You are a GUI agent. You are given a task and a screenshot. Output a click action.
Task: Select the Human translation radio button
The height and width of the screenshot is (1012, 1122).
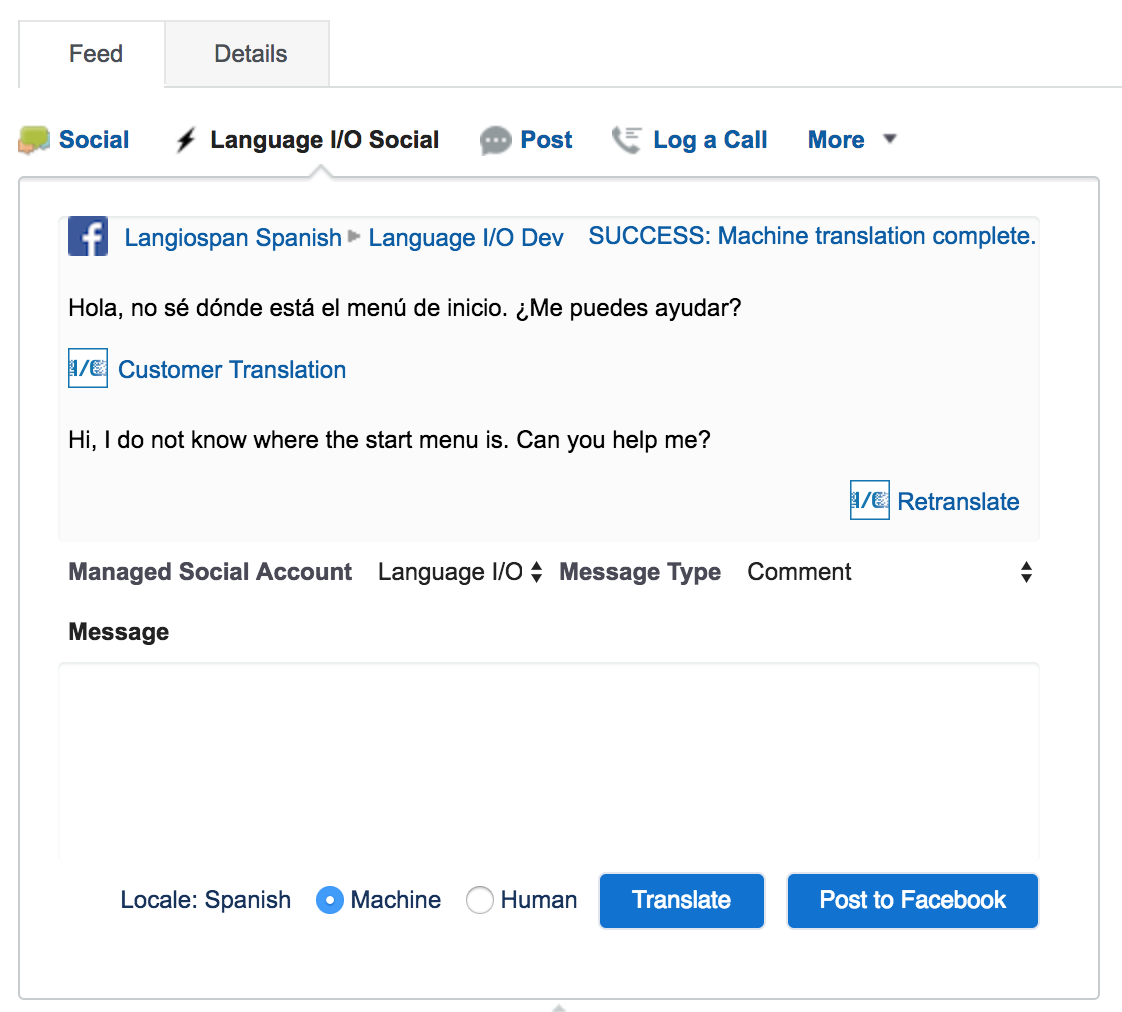pos(480,900)
